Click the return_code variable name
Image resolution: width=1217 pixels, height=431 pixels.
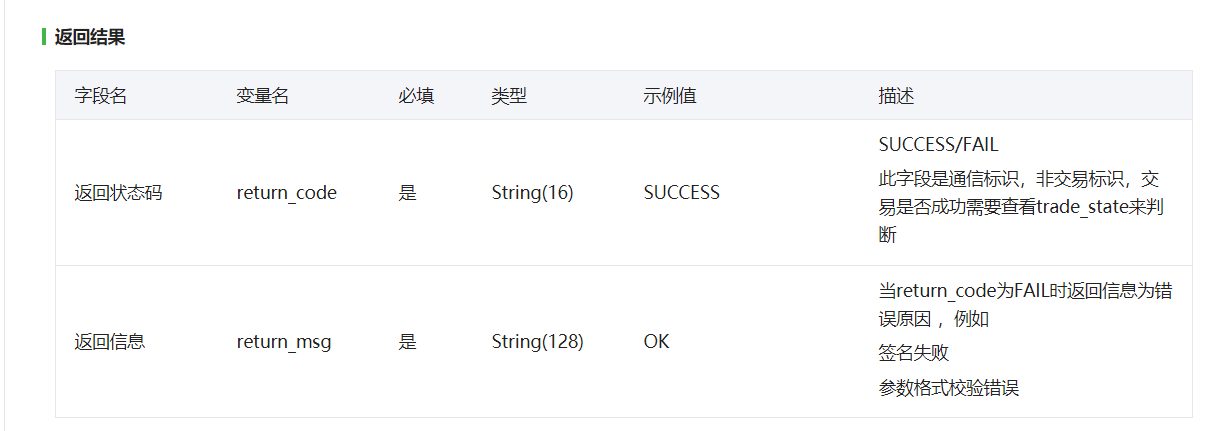287,193
